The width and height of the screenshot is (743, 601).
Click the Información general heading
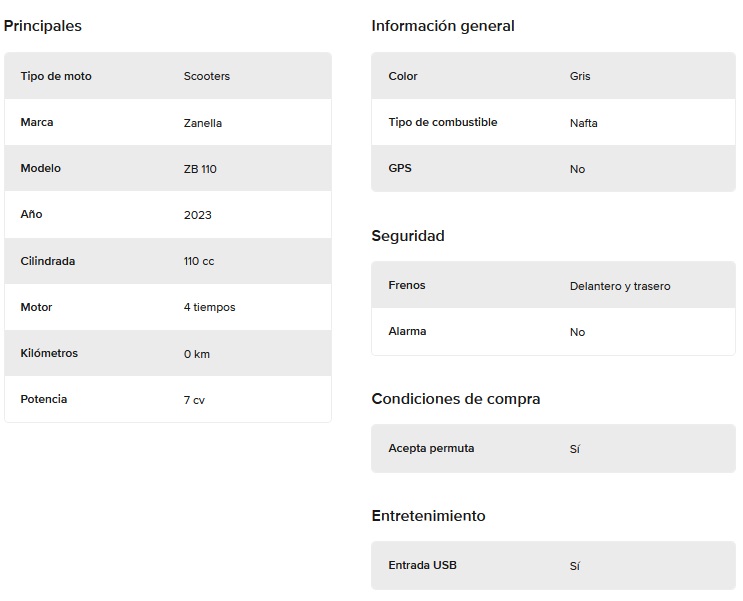pyautogui.click(x=443, y=26)
